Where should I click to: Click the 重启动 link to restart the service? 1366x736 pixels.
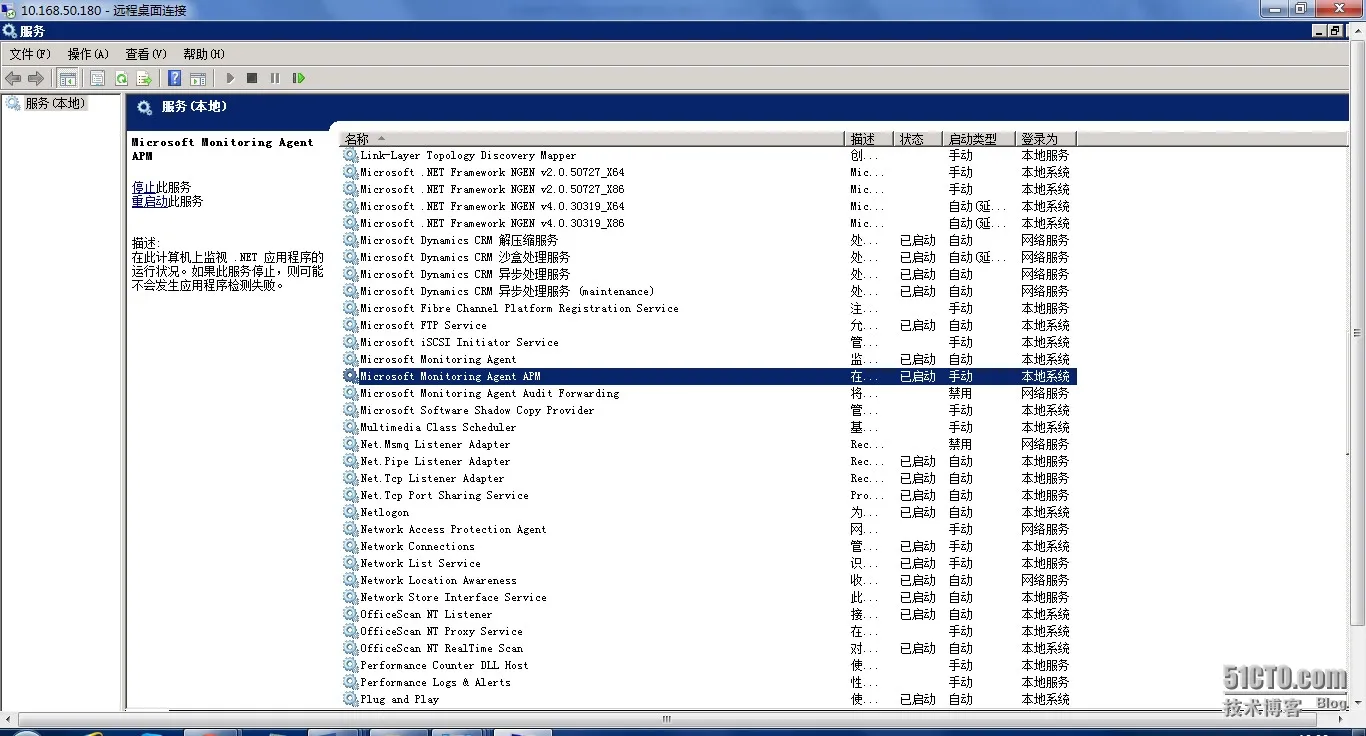point(150,201)
